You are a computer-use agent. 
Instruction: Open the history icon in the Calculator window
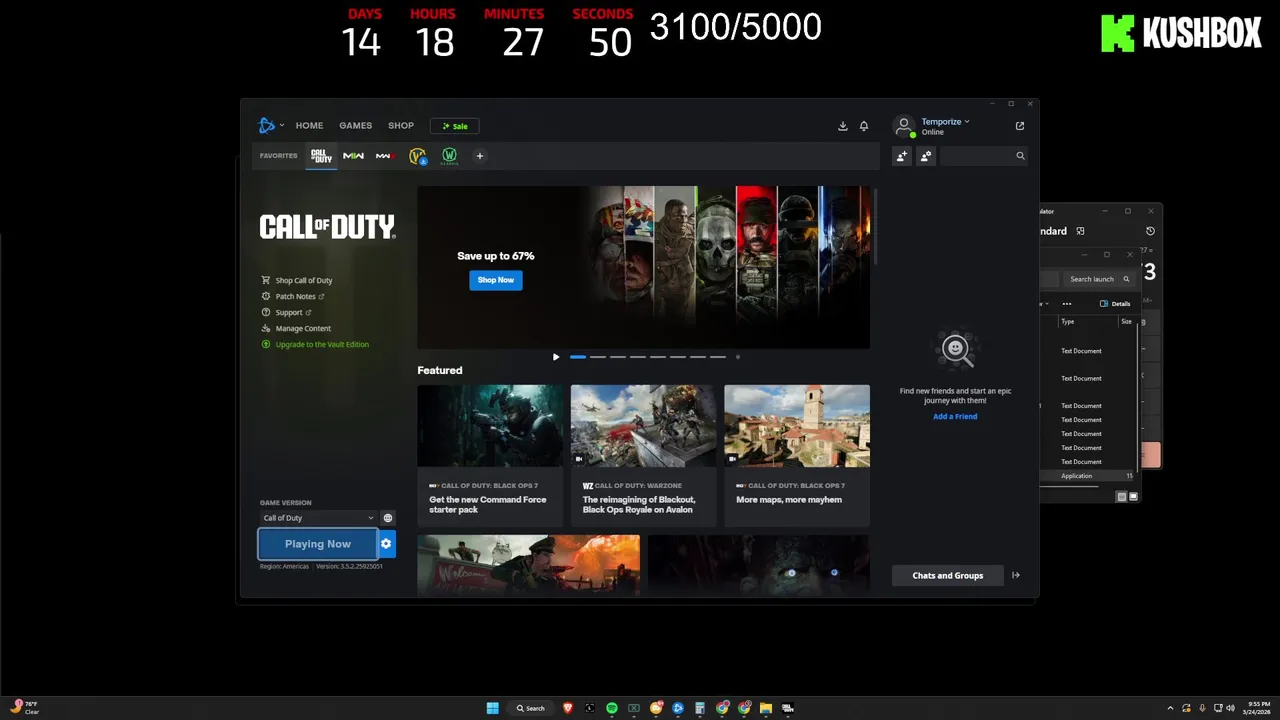pyautogui.click(x=1150, y=231)
